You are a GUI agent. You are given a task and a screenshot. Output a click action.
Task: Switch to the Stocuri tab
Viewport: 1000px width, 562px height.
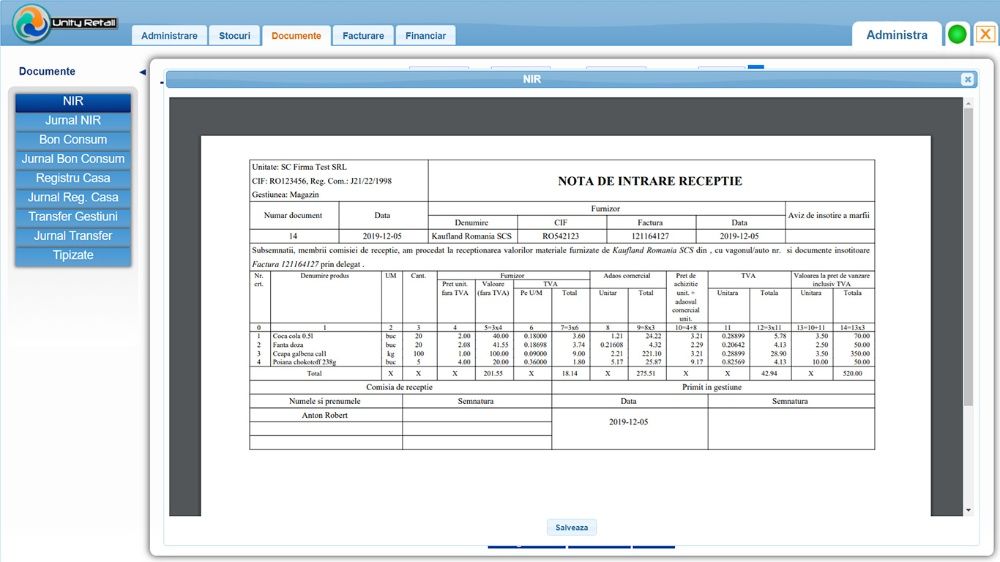pos(235,36)
